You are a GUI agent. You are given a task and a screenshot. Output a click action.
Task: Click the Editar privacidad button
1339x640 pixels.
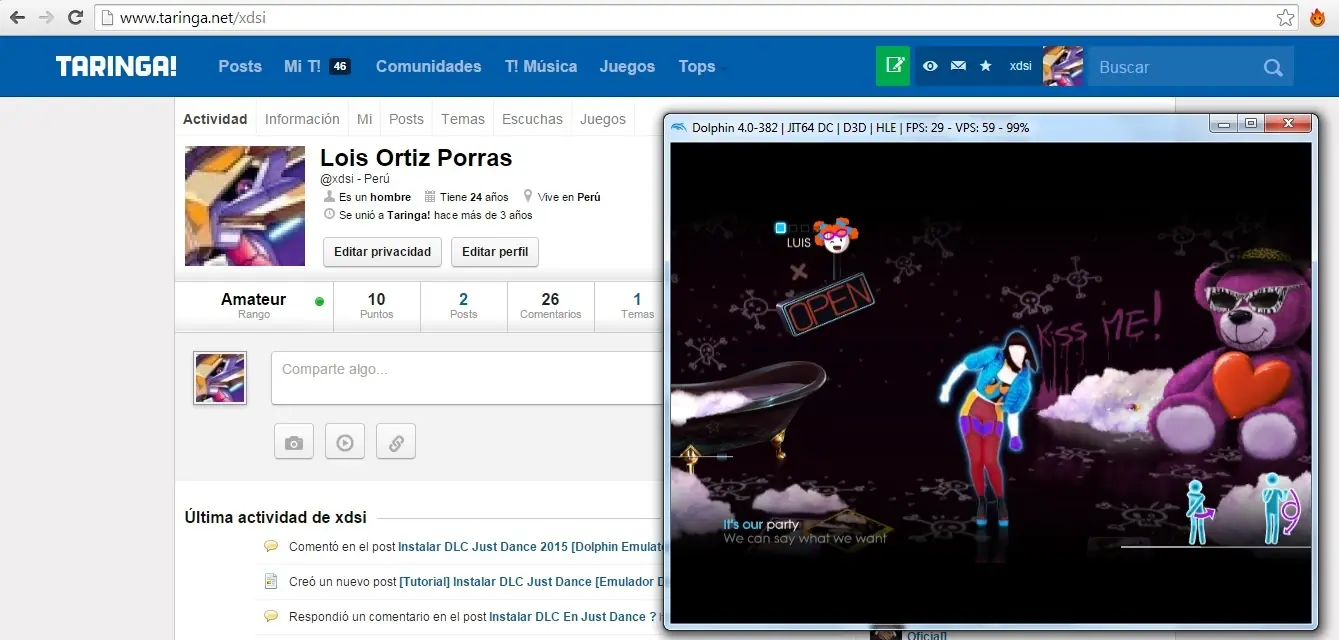[382, 252]
